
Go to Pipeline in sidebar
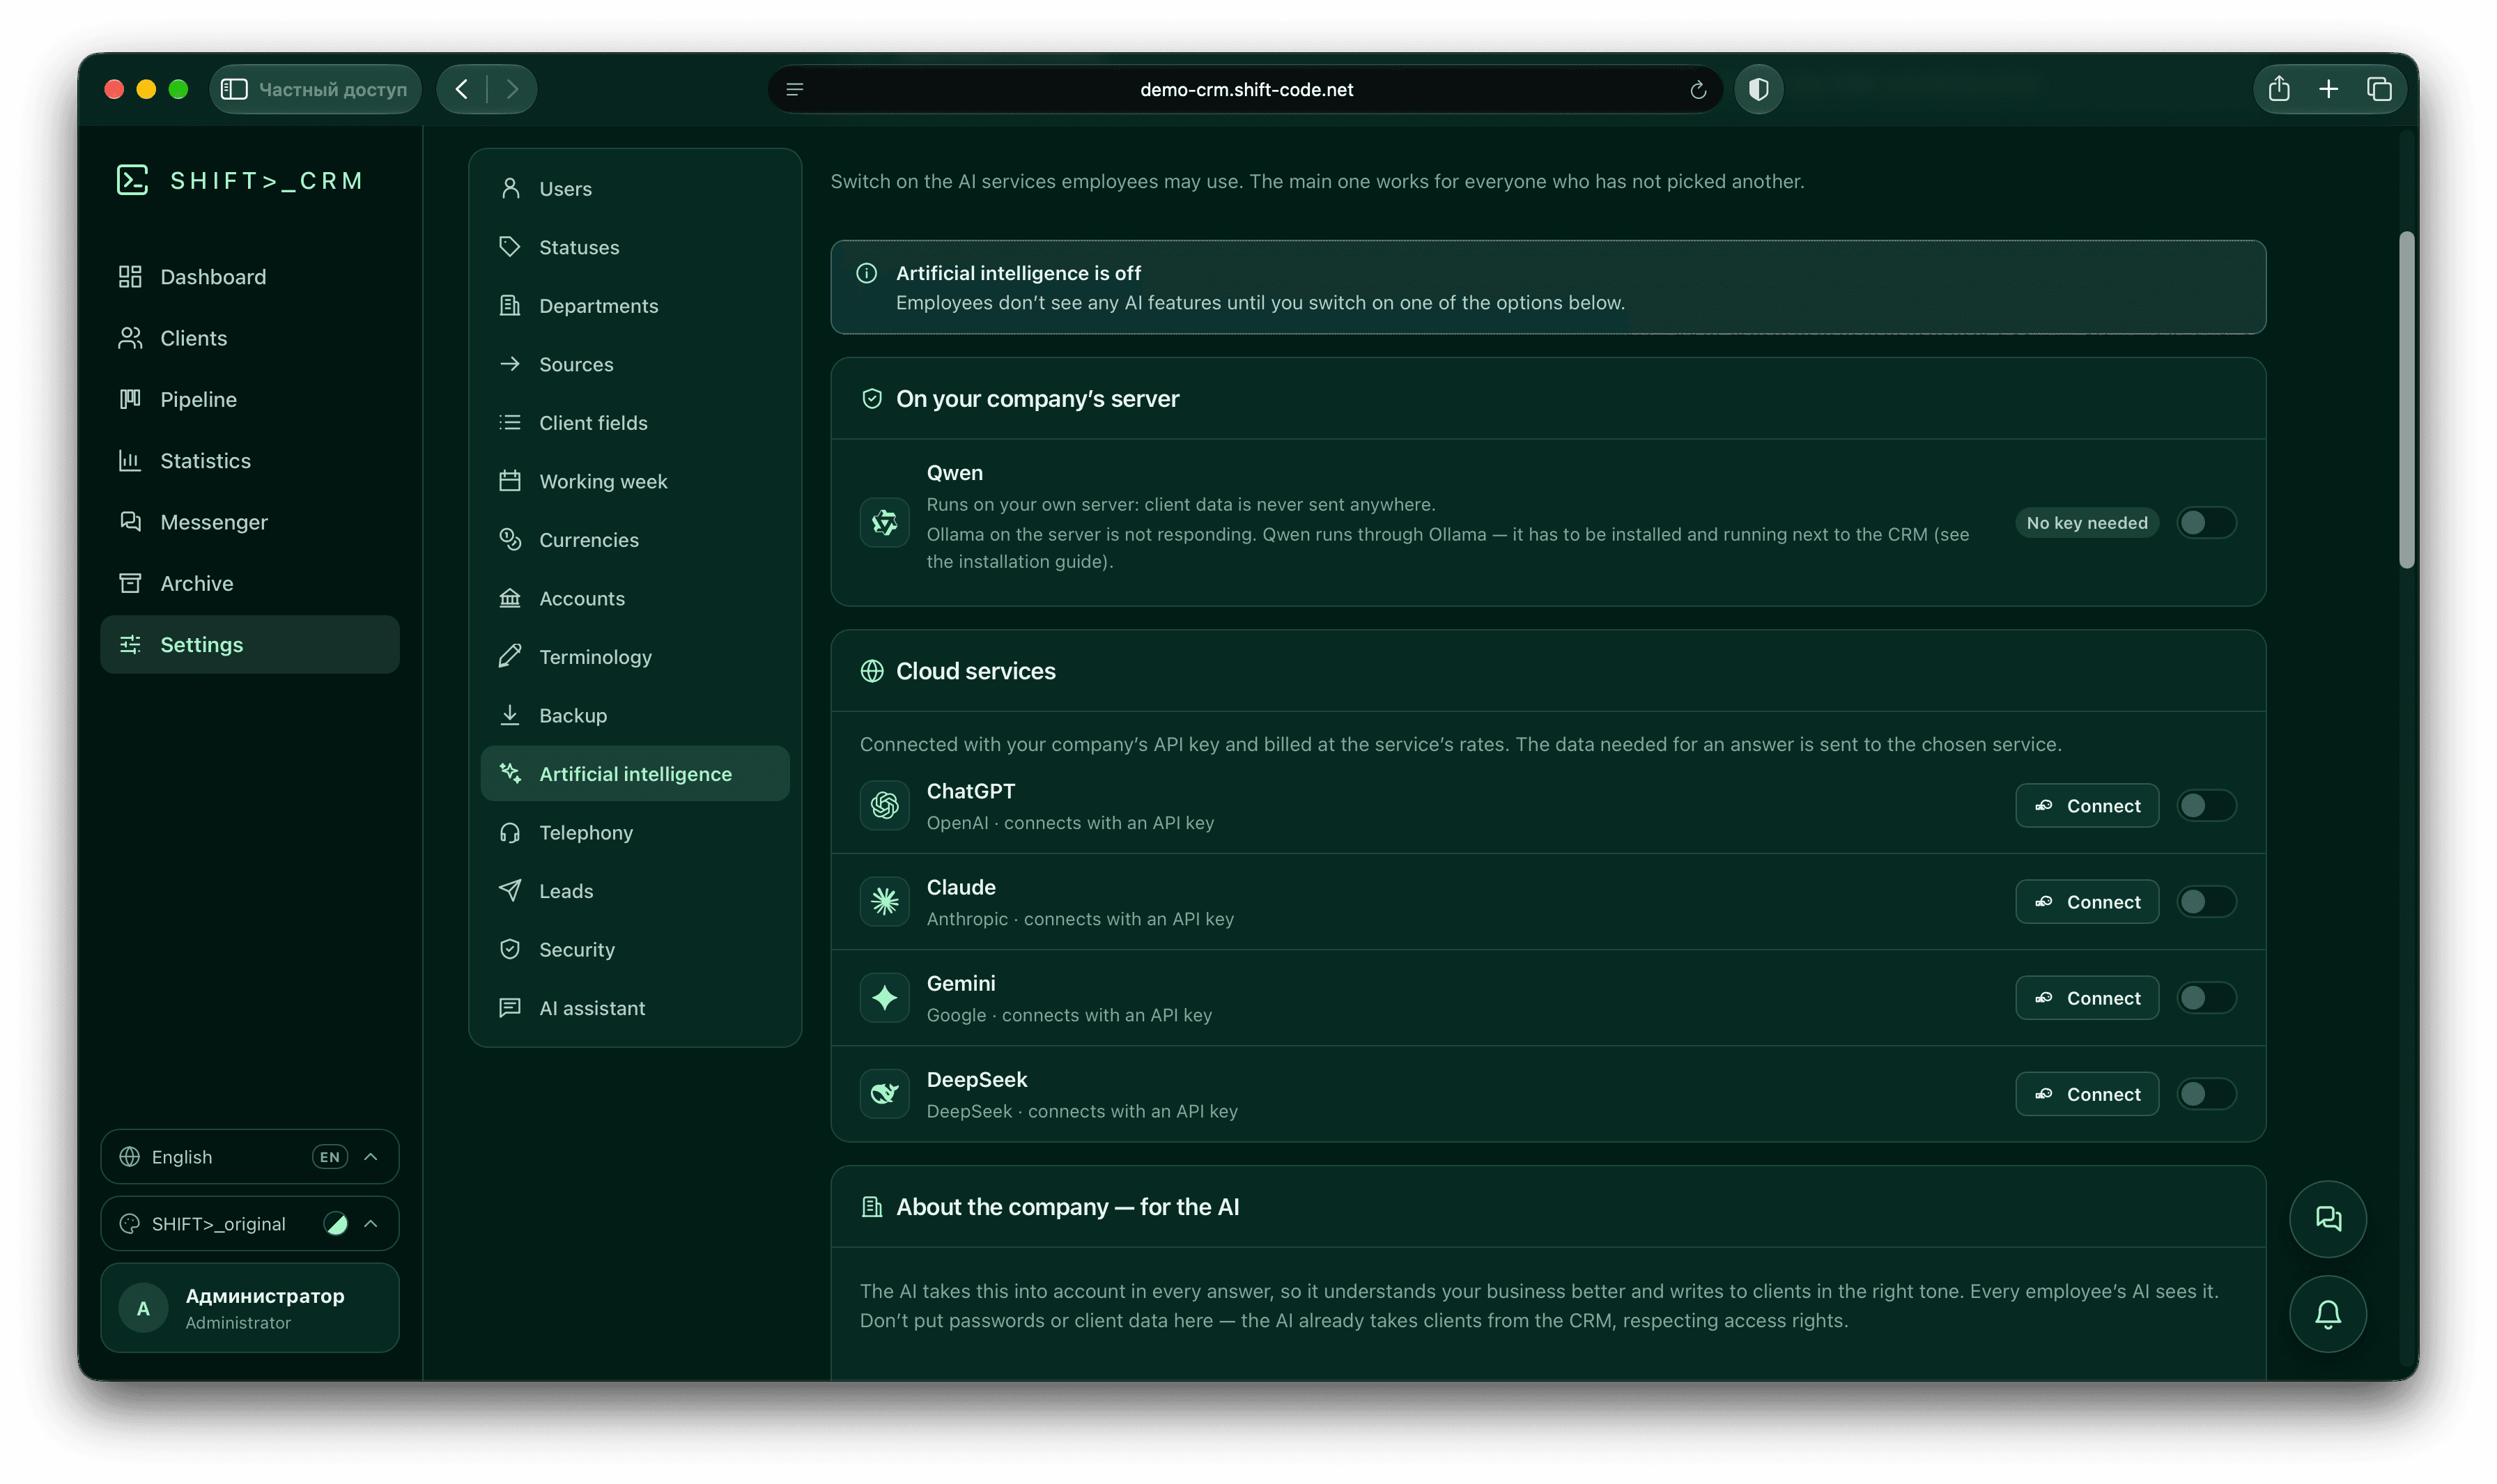(249, 399)
